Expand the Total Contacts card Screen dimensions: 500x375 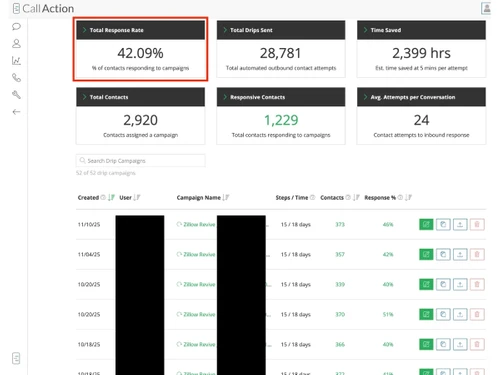click(85, 97)
